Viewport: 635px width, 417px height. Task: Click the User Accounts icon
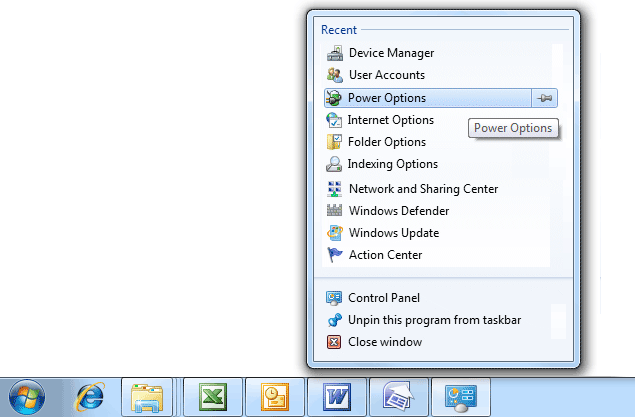coord(335,75)
